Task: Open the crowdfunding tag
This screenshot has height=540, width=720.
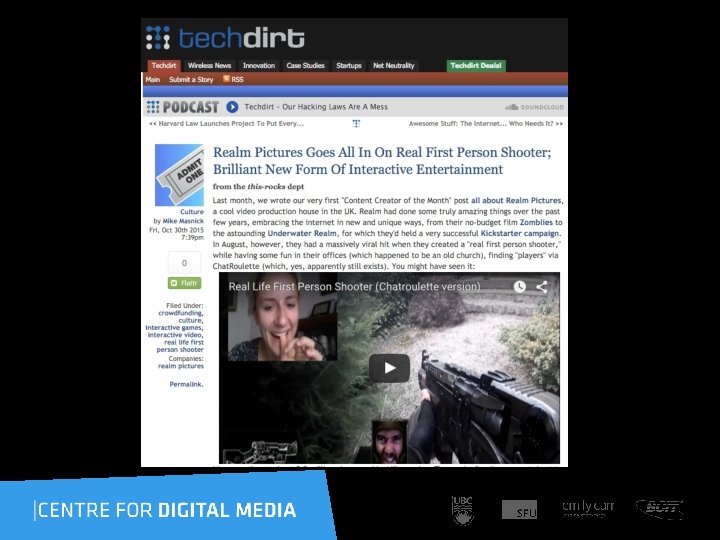Action: [180, 313]
